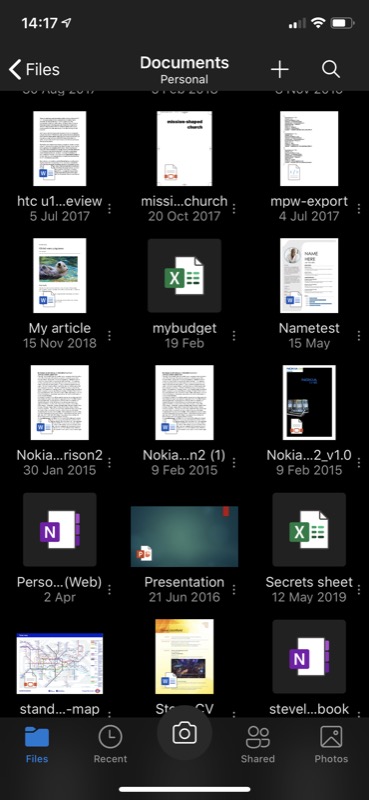Tap the '21 Jun 2016' date
The height and width of the screenshot is (800, 369).
coord(184,597)
